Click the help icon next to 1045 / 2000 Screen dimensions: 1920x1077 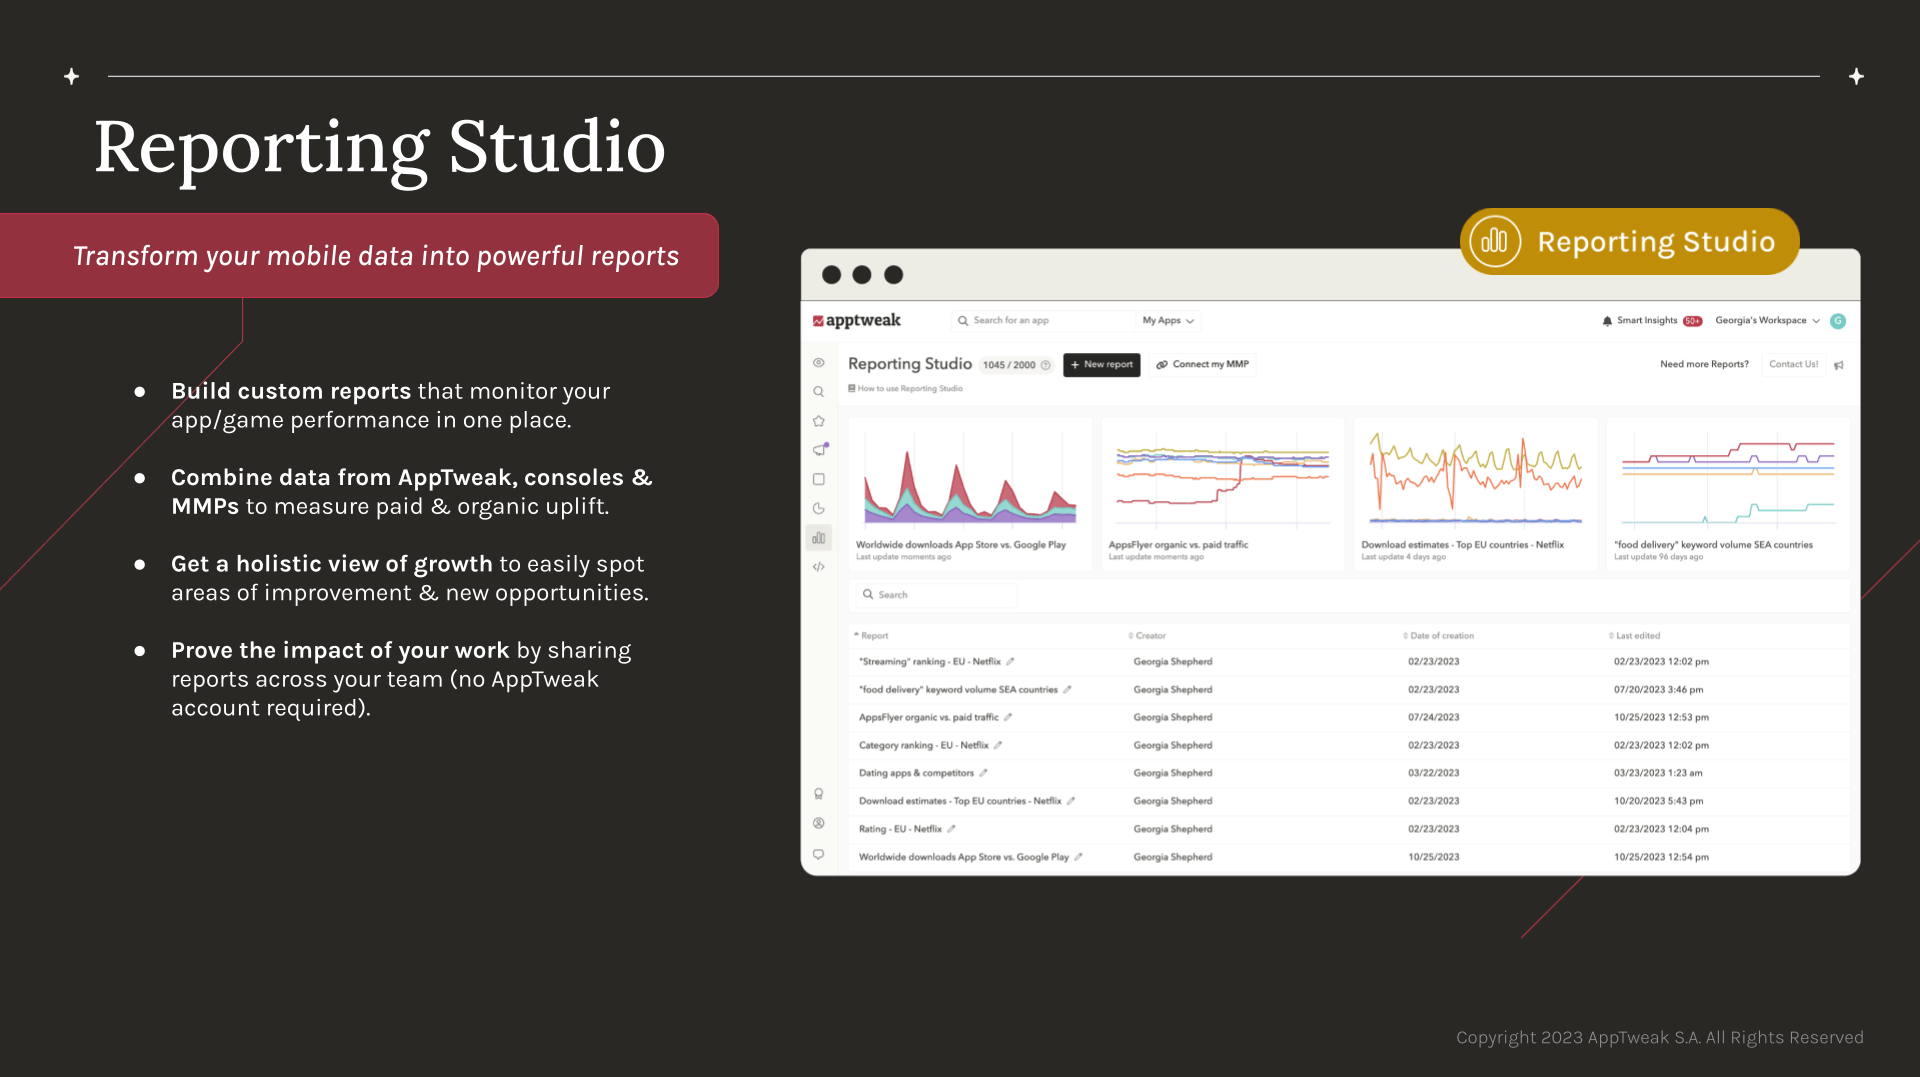1046,365
